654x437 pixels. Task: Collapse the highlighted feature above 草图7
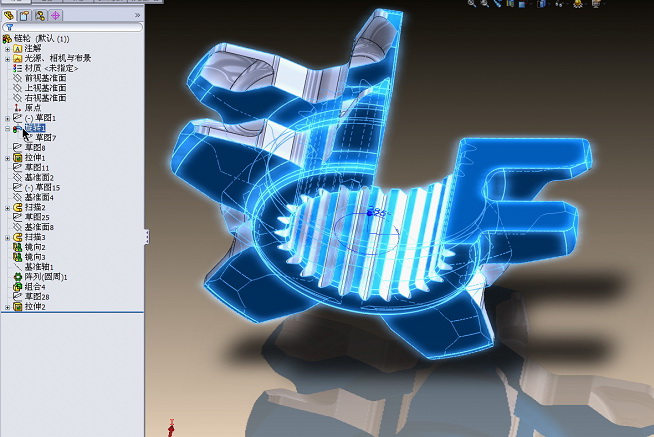tap(7, 129)
